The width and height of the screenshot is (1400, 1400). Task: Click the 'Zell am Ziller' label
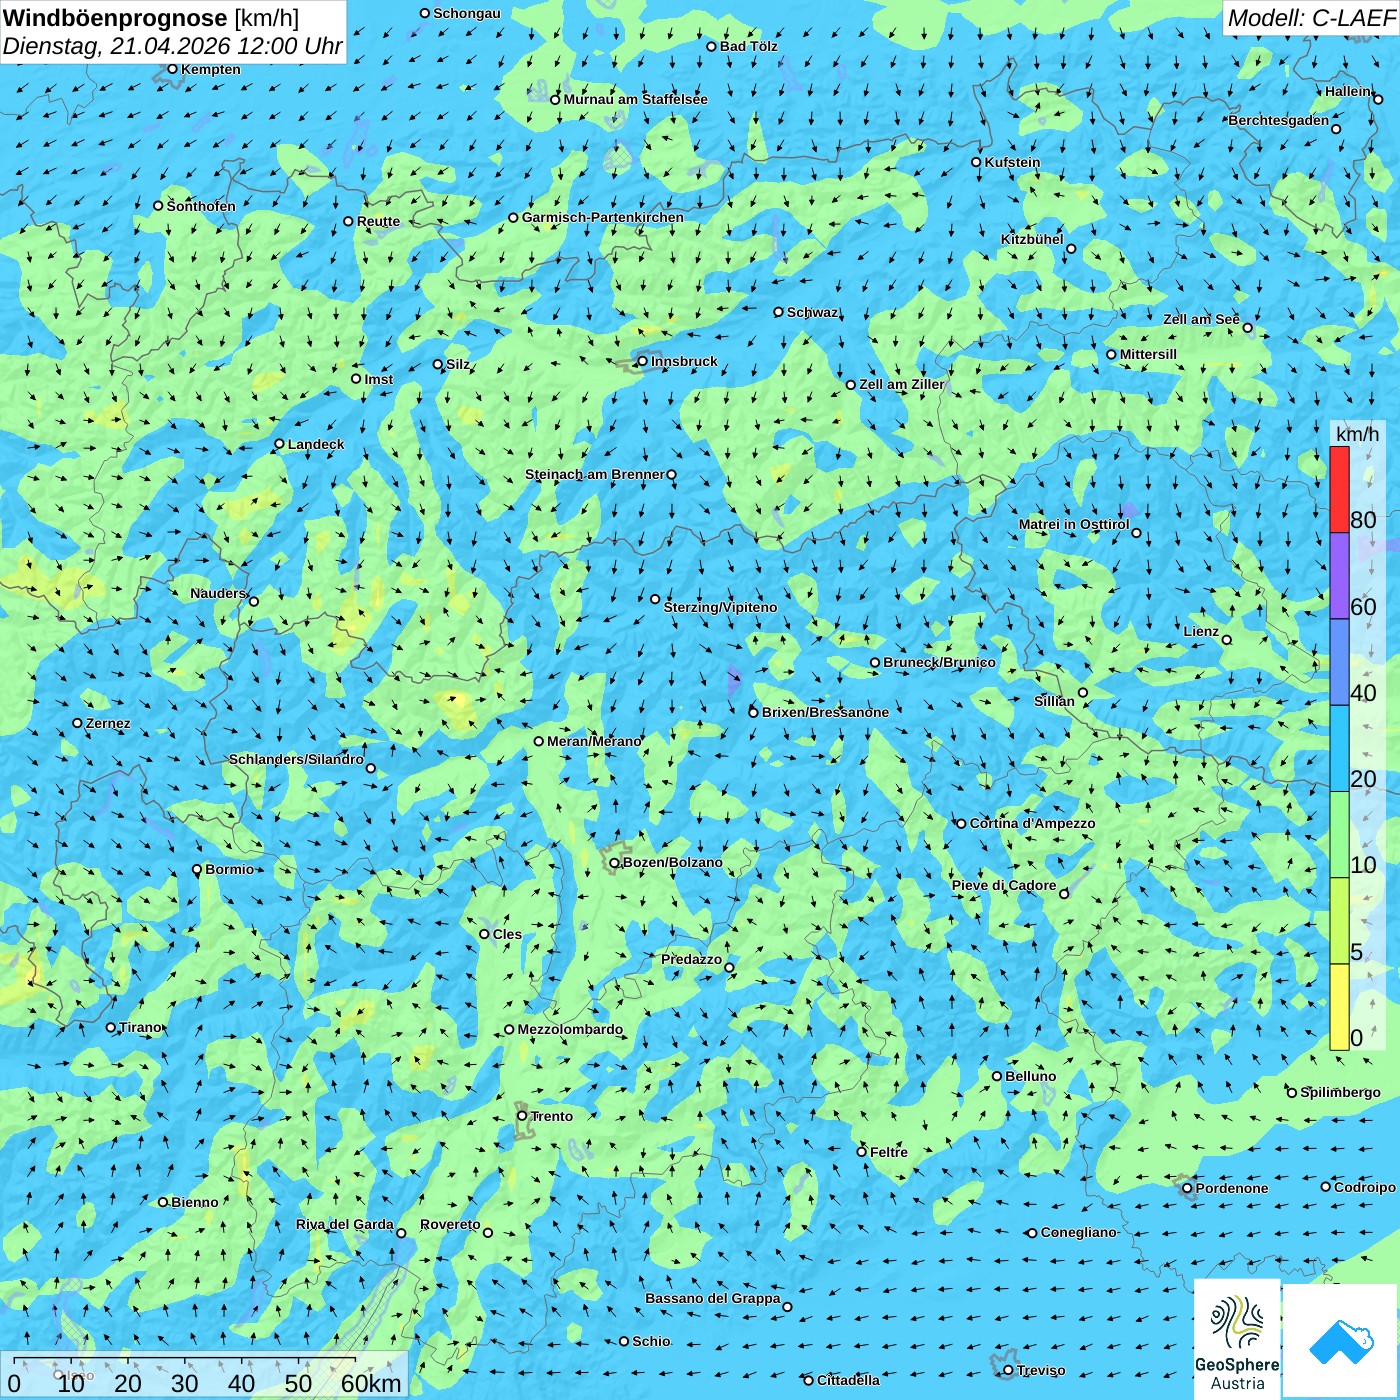pyautogui.click(x=901, y=384)
